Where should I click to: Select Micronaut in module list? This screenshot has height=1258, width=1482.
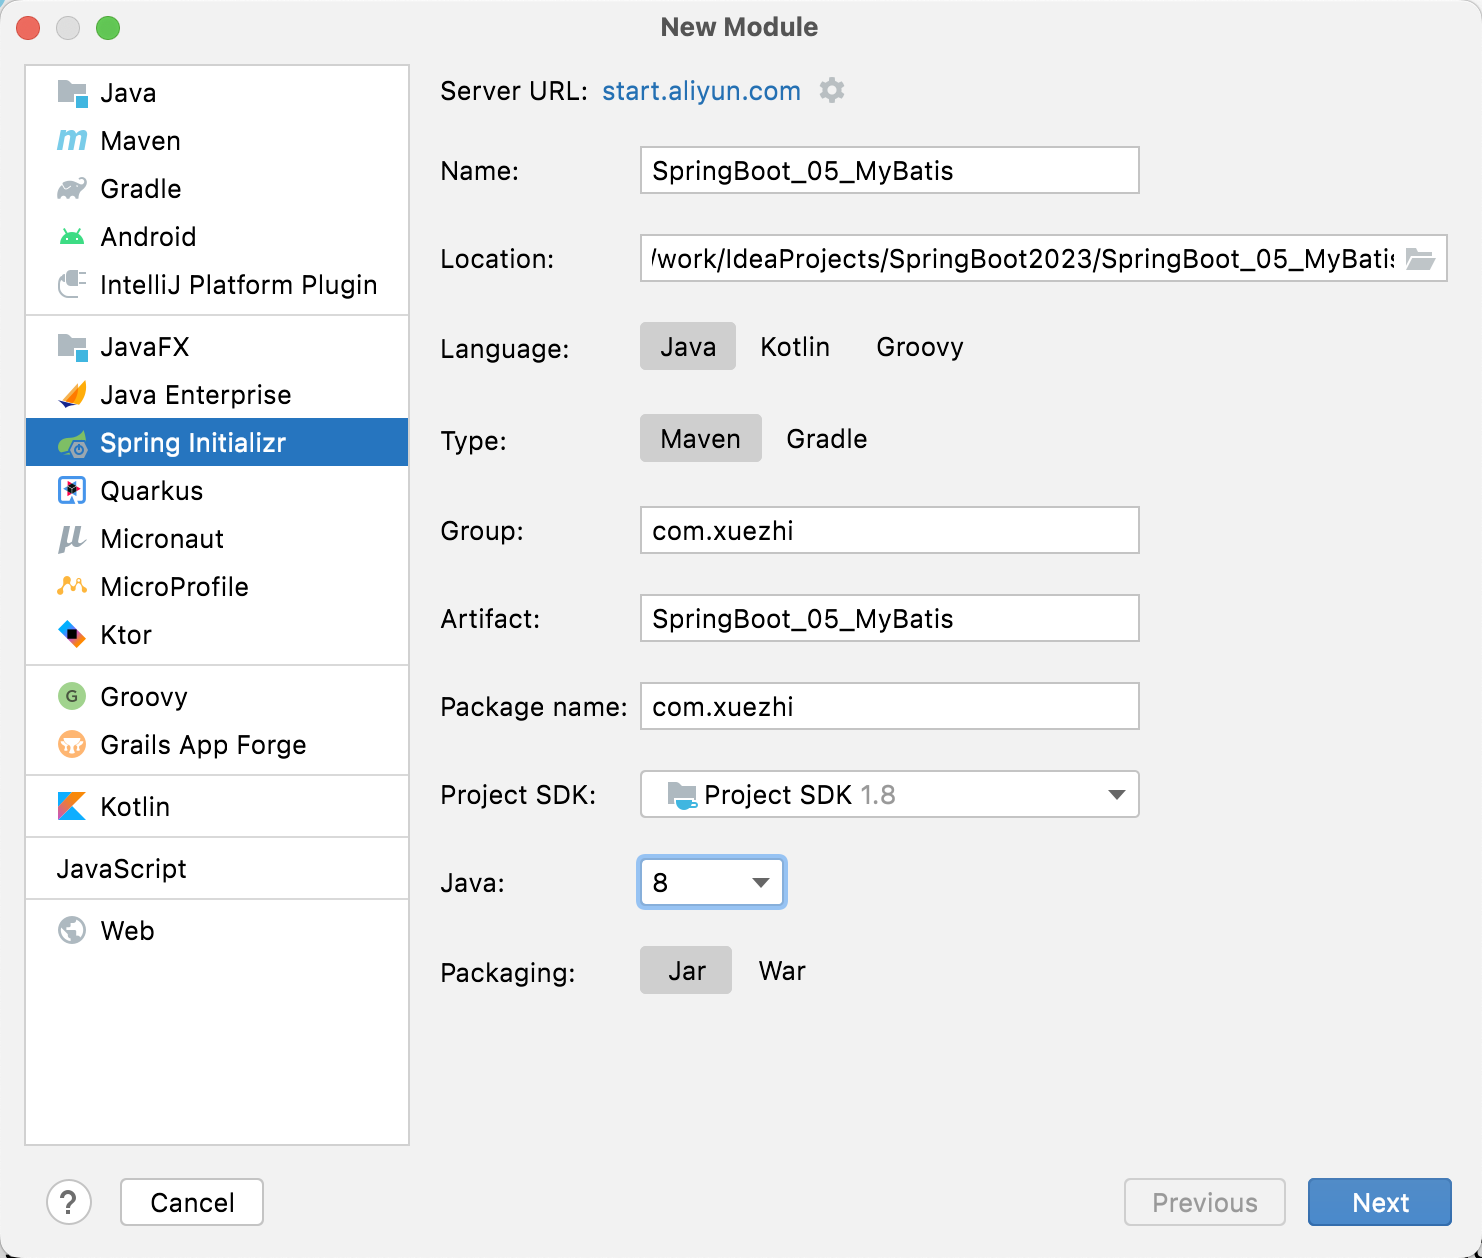[x=217, y=539]
